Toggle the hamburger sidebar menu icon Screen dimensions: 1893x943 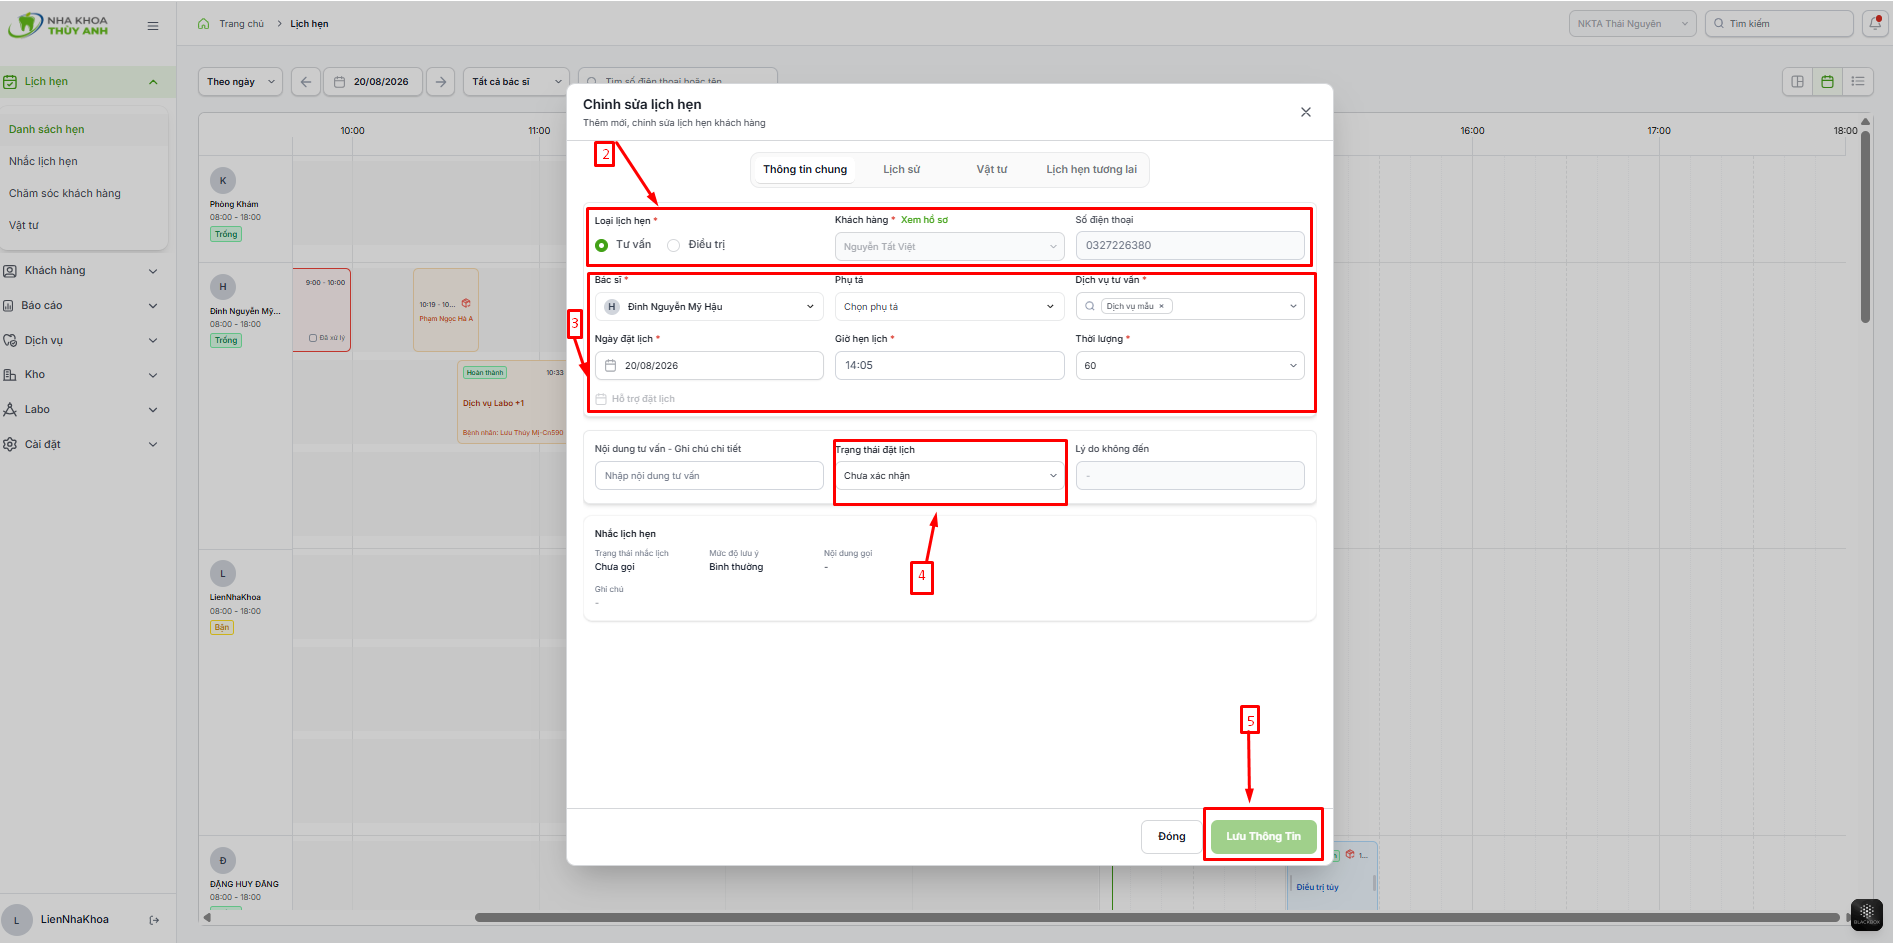pyautogui.click(x=153, y=26)
